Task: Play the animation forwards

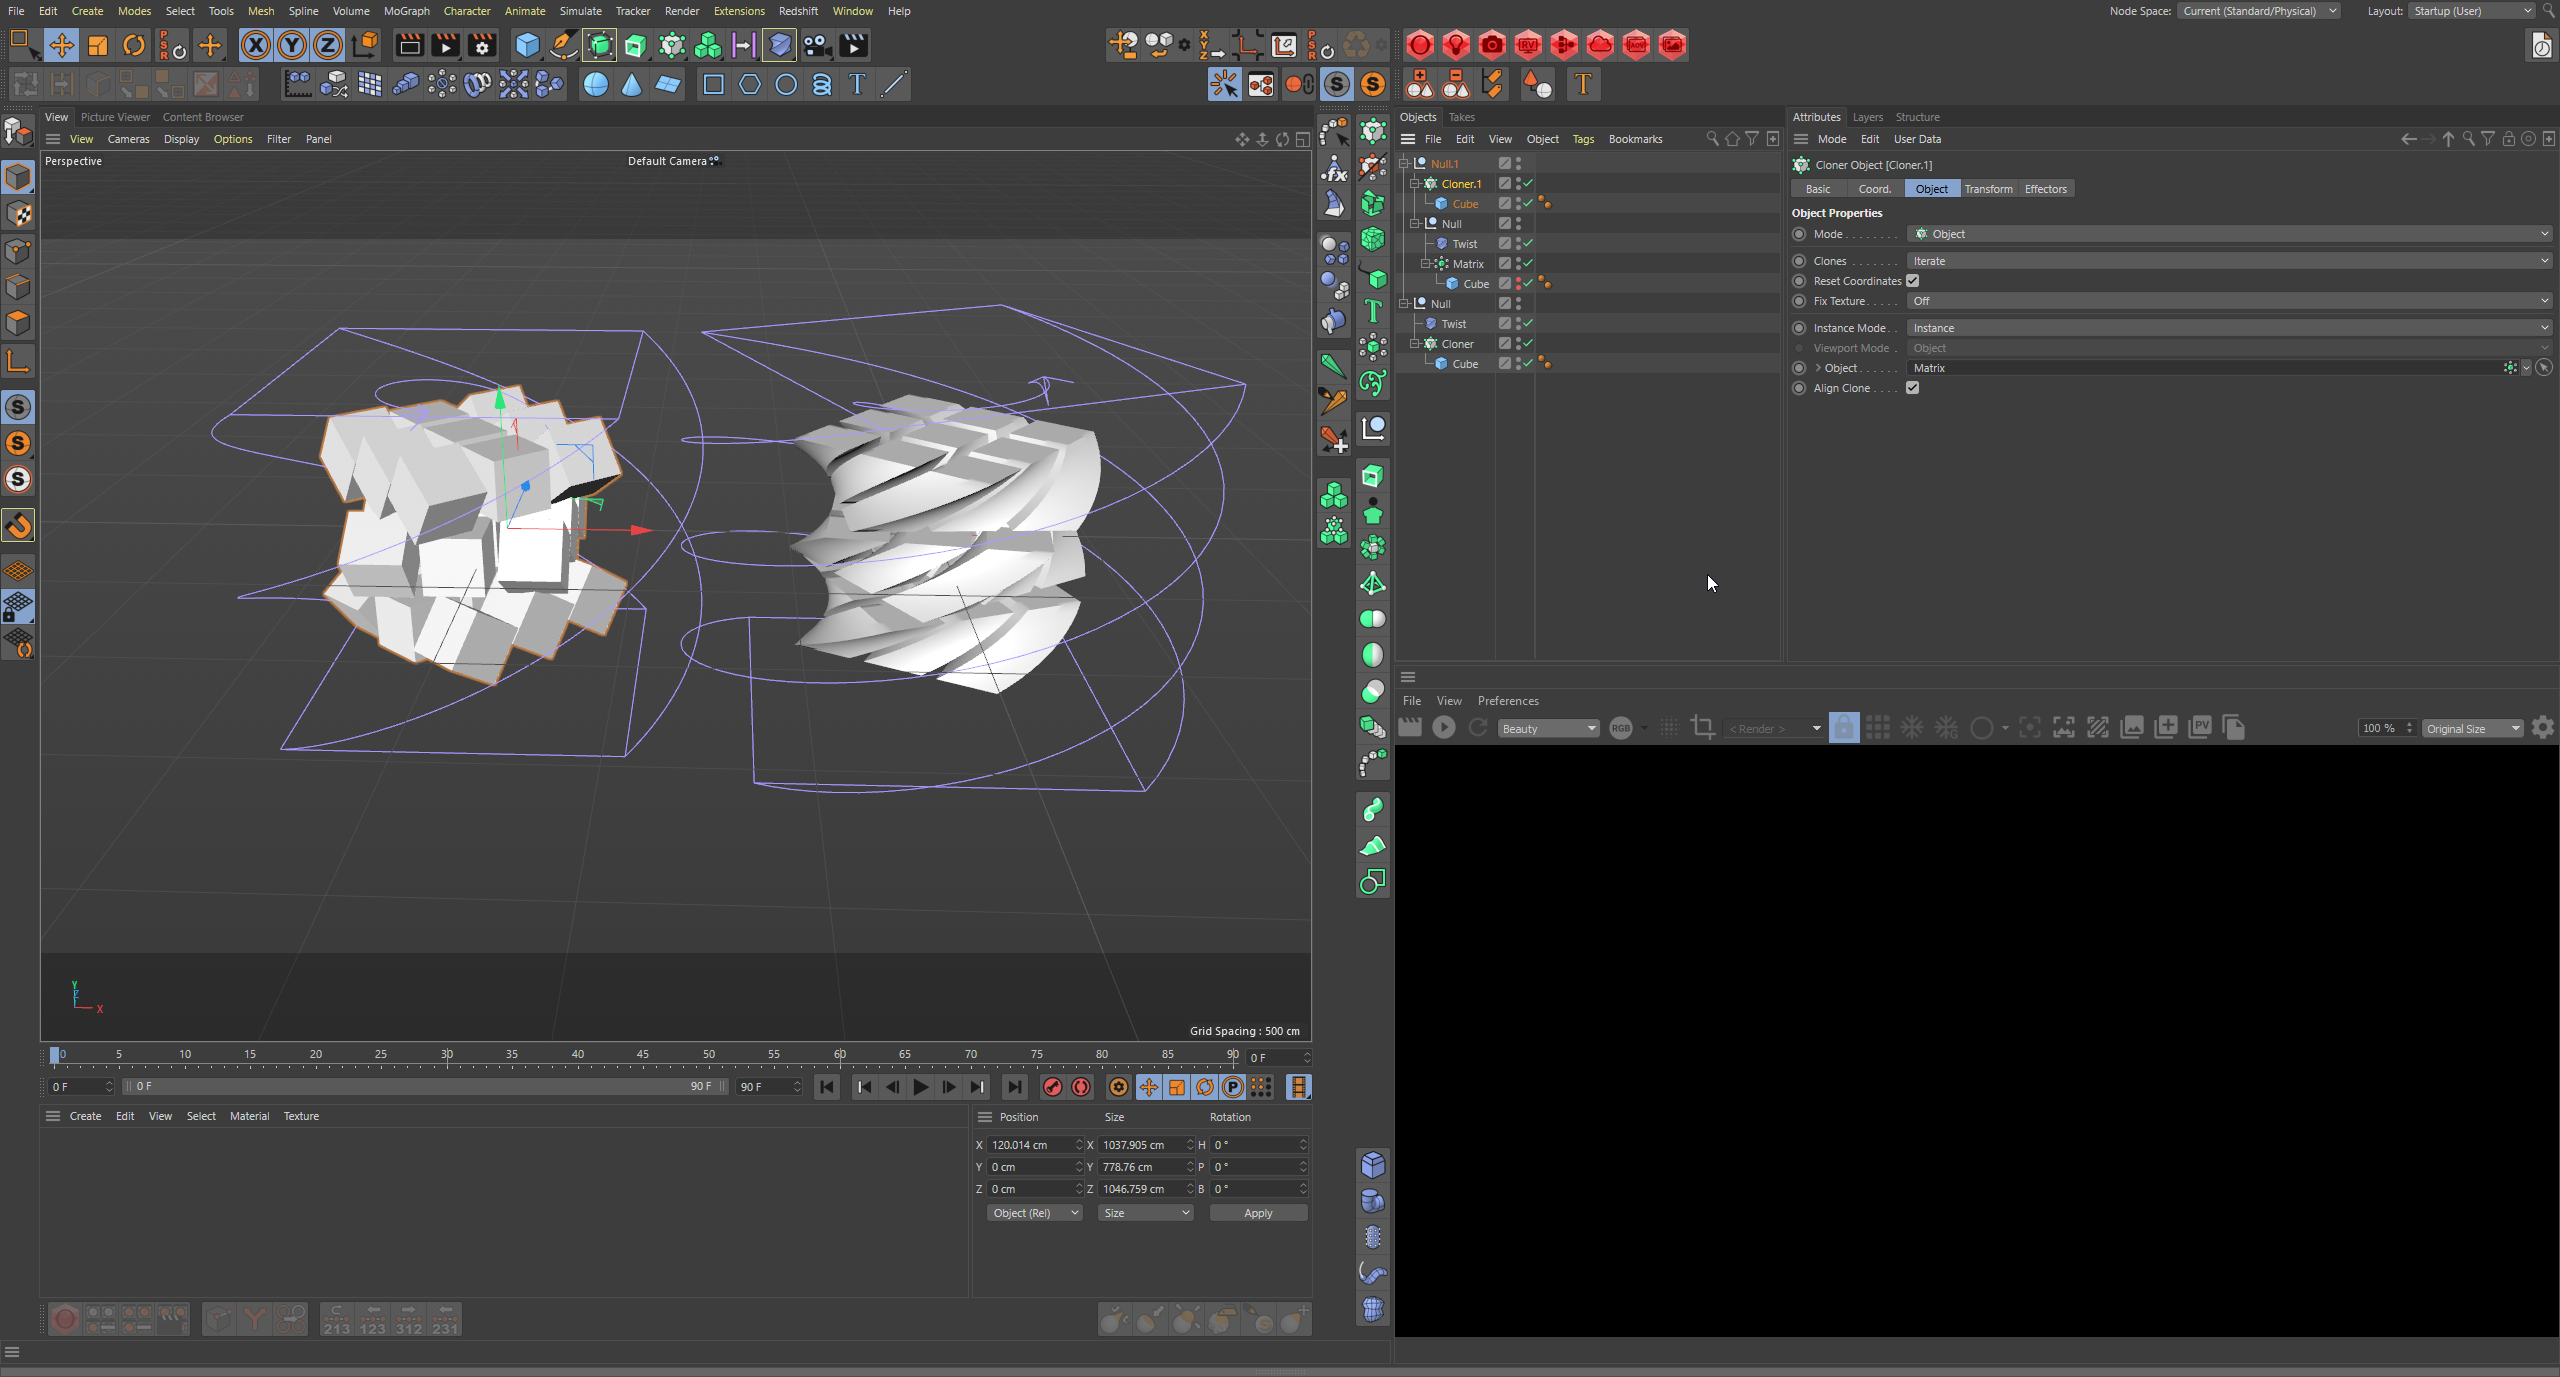Action: 920,1087
